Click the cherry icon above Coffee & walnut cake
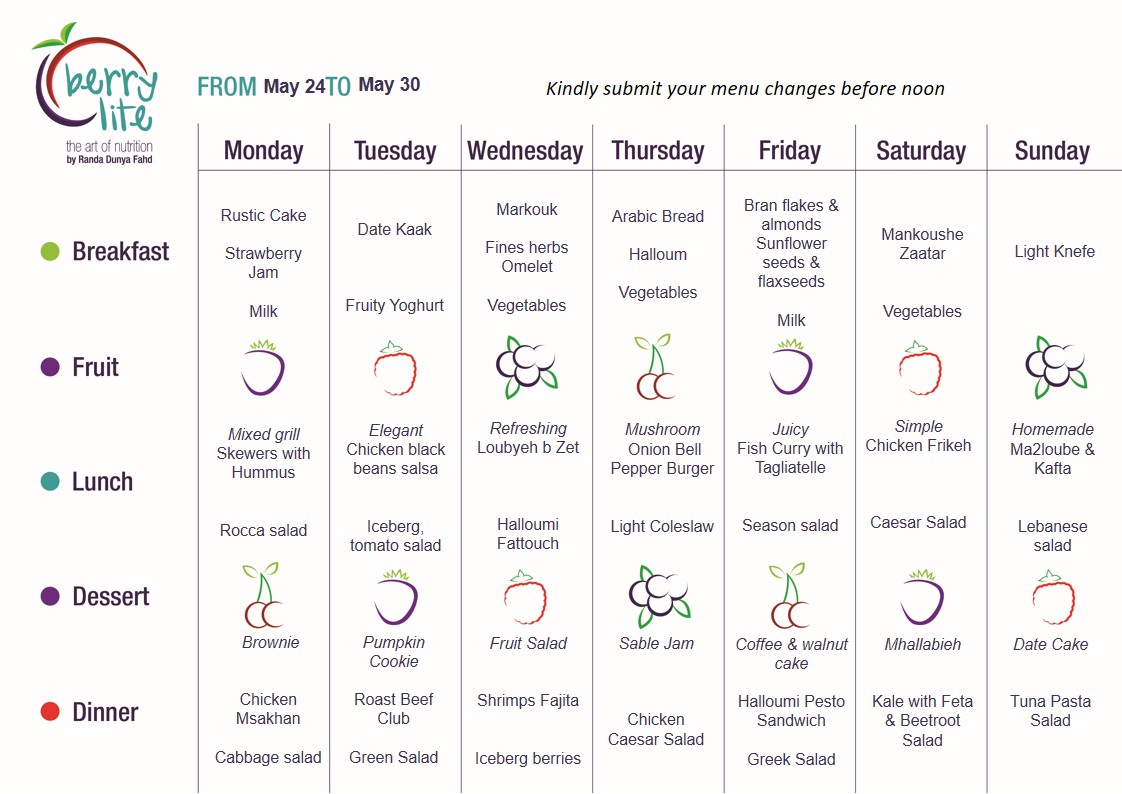The width and height of the screenshot is (1122, 794). 790,596
